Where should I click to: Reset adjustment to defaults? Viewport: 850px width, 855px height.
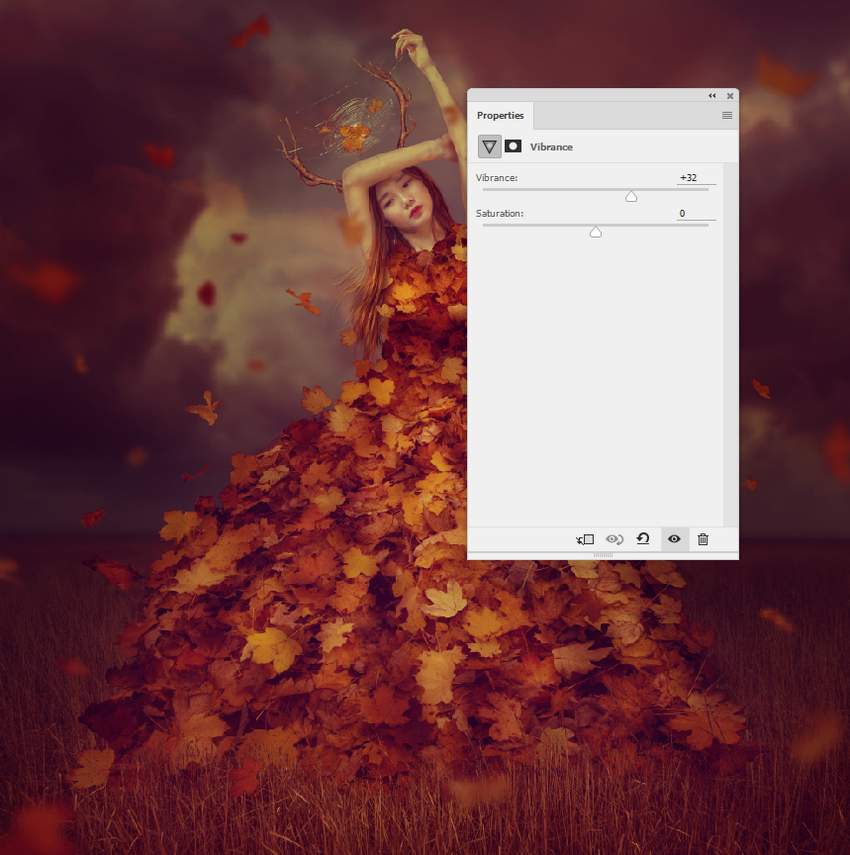(643, 539)
